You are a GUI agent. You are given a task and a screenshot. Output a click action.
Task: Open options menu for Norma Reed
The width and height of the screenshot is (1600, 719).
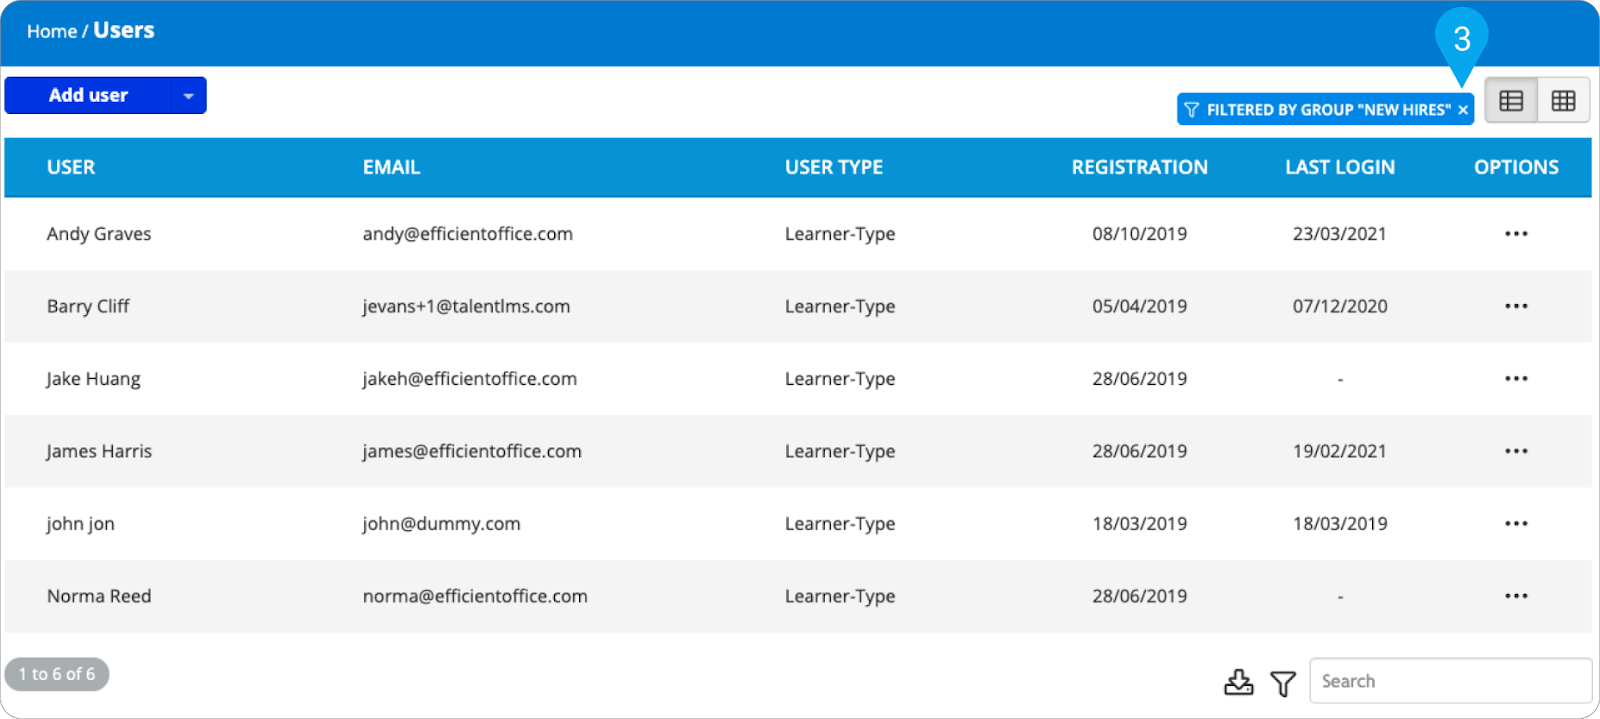[1516, 596]
